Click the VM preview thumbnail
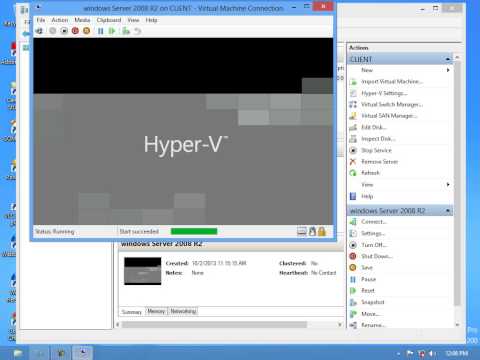 [x=143, y=271]
